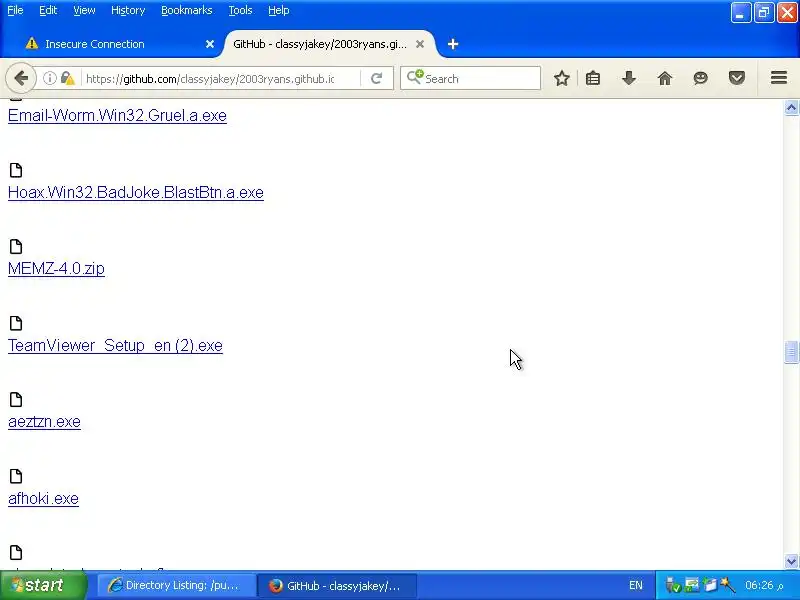Show bookmarks list icon
This screenshot has height=600, width=800.
[x=593, y=78]
